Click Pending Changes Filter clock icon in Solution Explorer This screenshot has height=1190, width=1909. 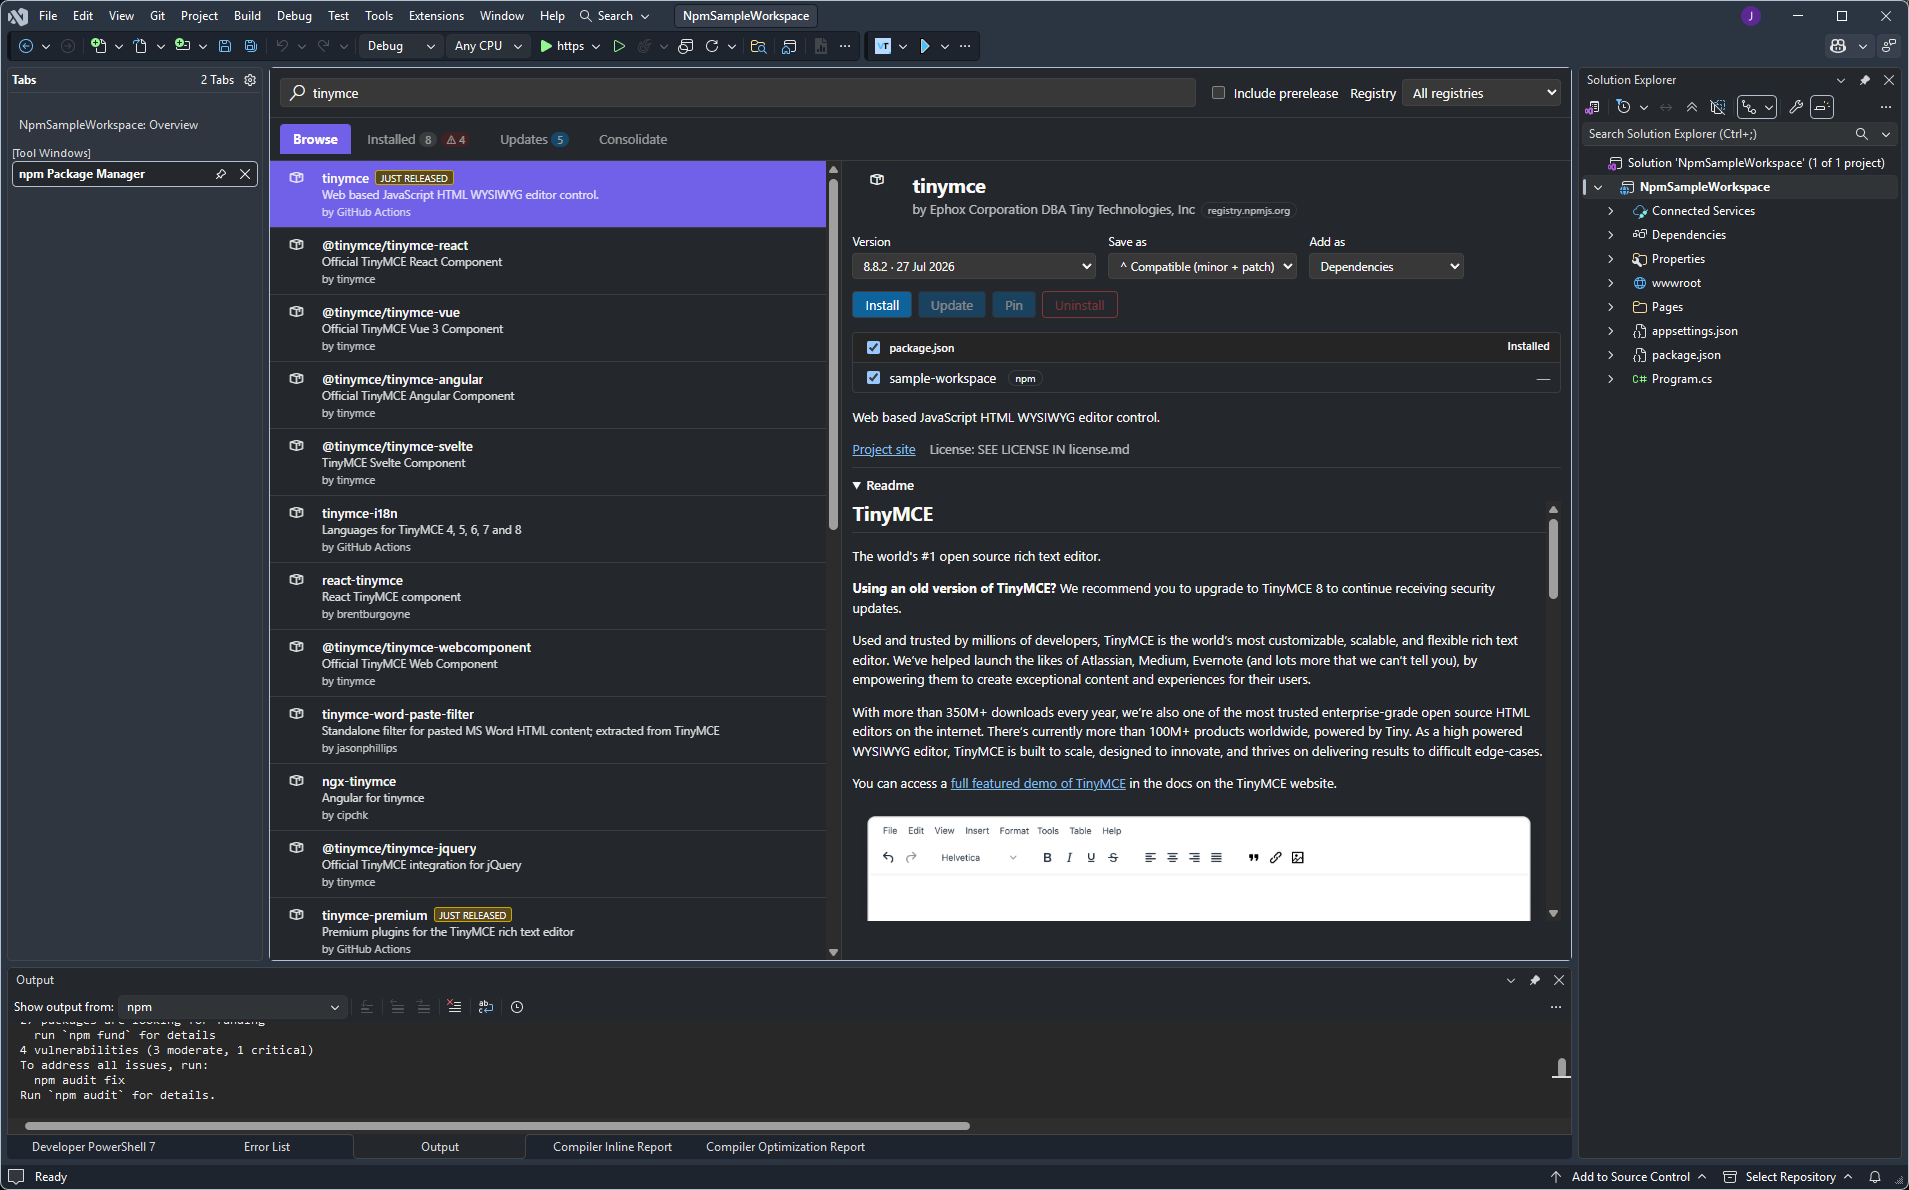[1623, 107]
